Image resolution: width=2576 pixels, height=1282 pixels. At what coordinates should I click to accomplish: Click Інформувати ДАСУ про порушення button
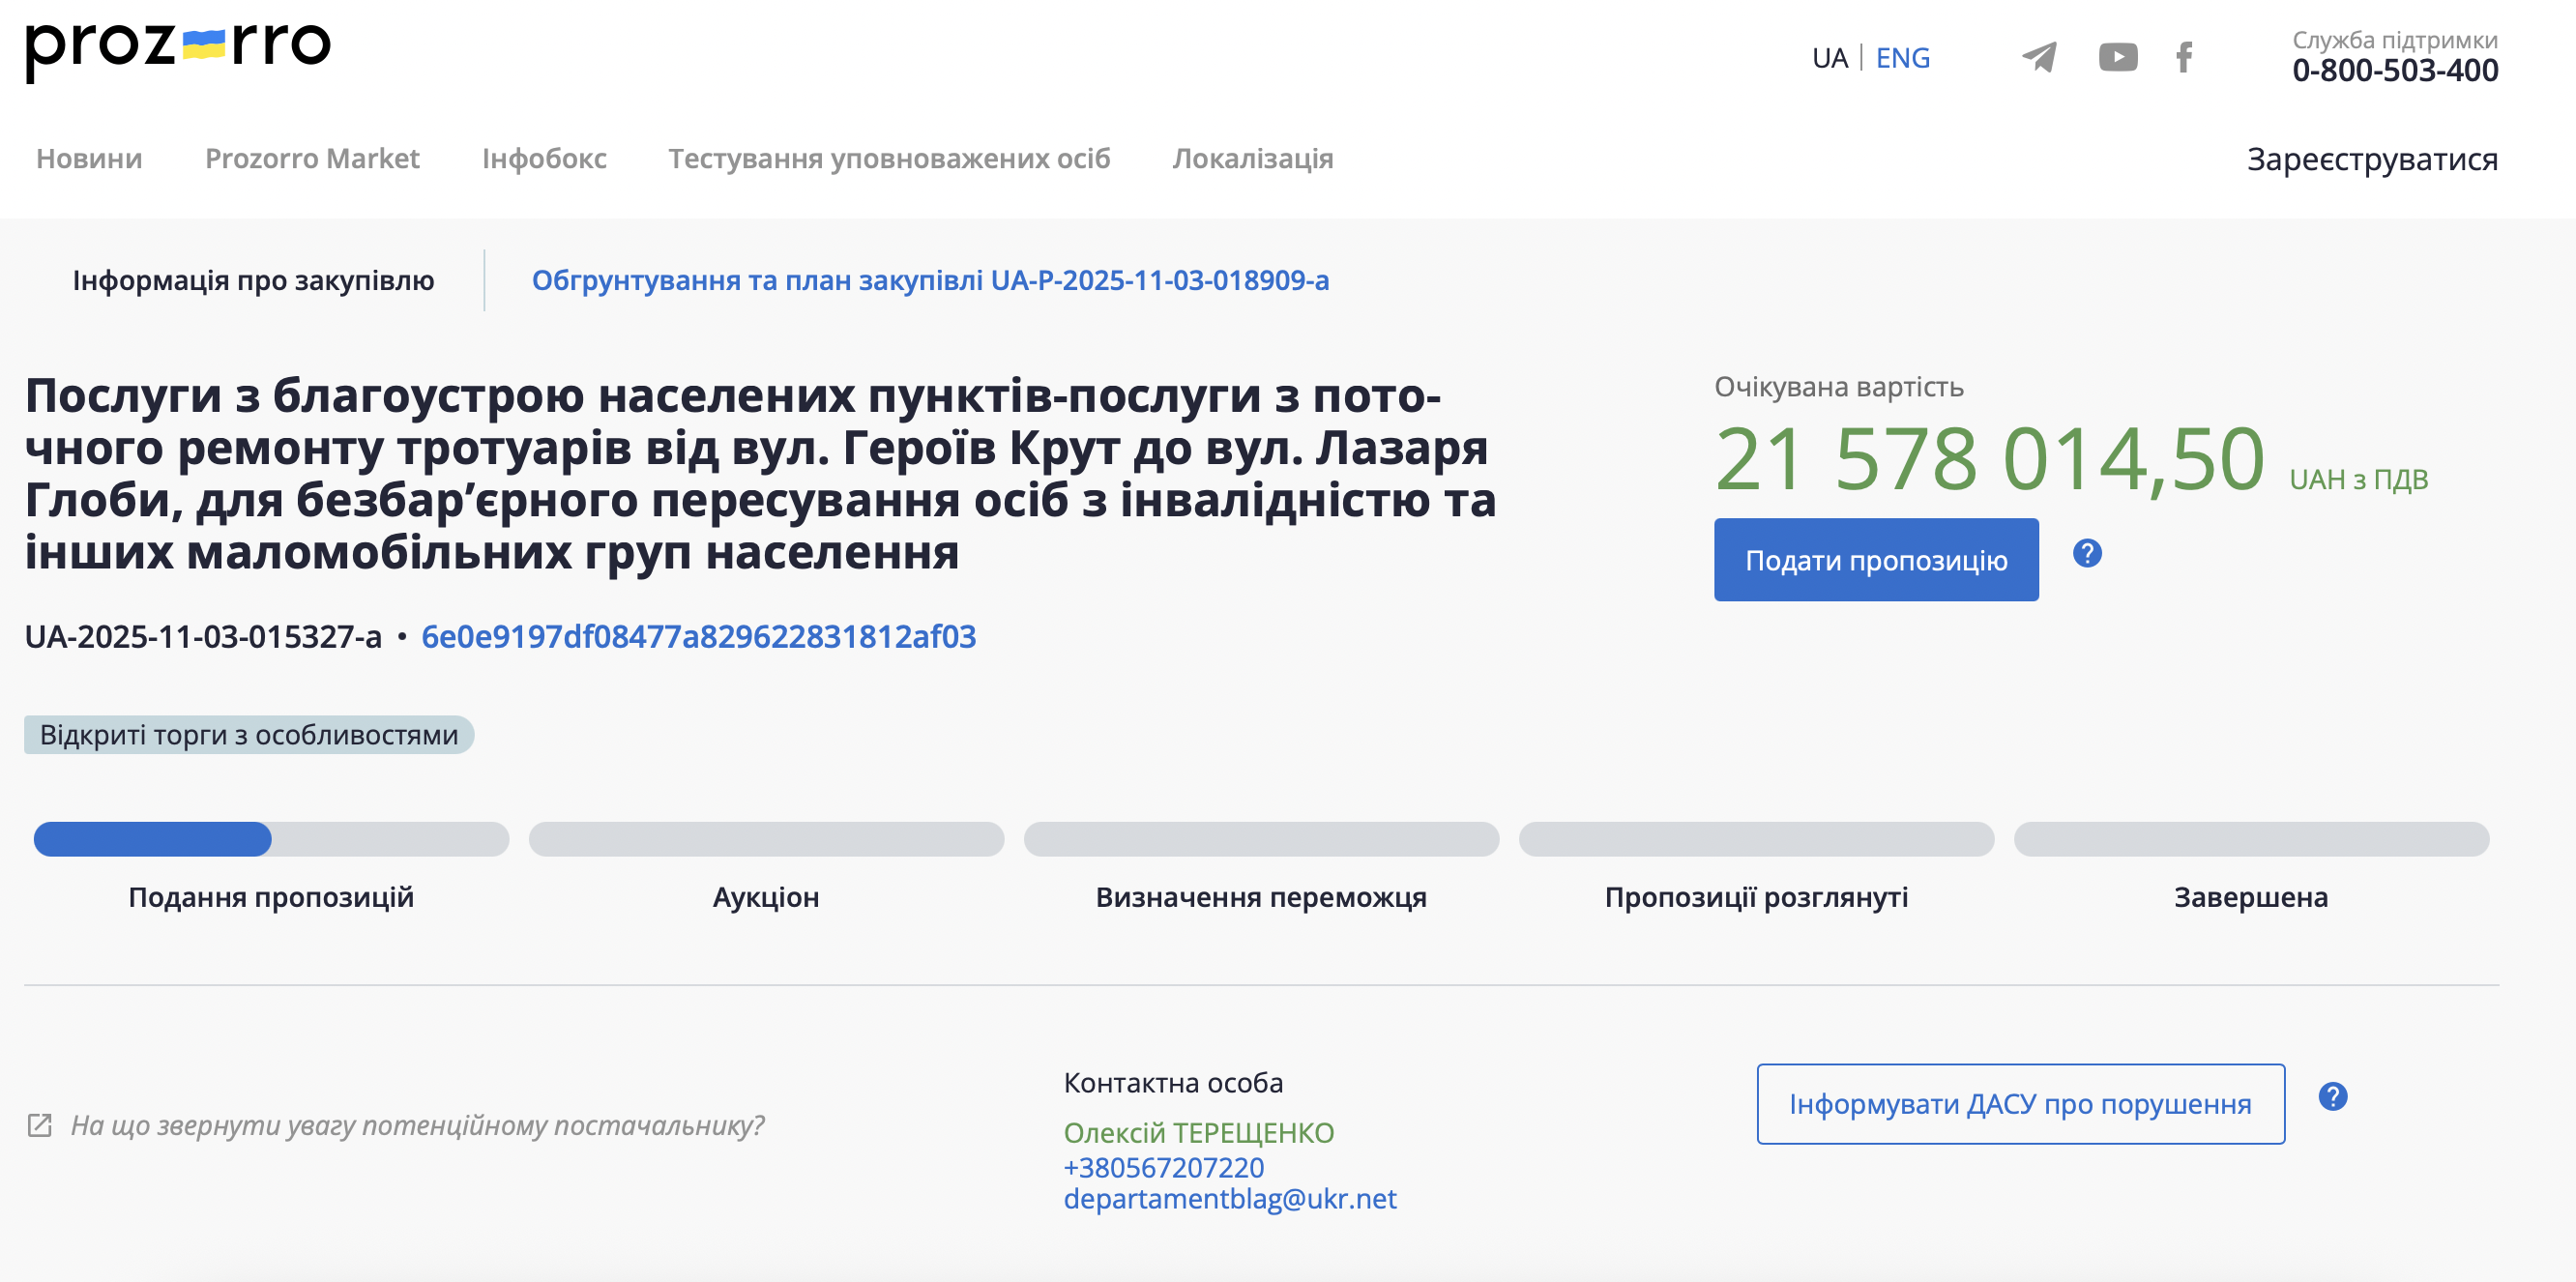2019,1104
